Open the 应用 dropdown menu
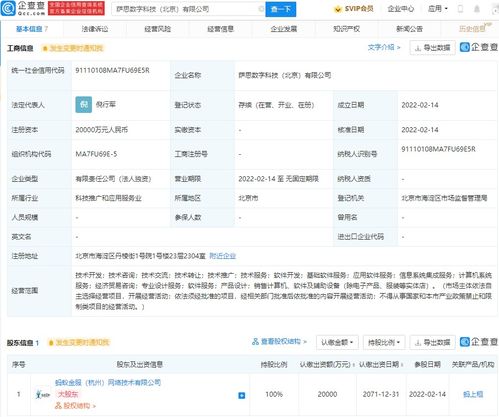The width and height of the screenshot is (499, 417). tap(438, 9)
